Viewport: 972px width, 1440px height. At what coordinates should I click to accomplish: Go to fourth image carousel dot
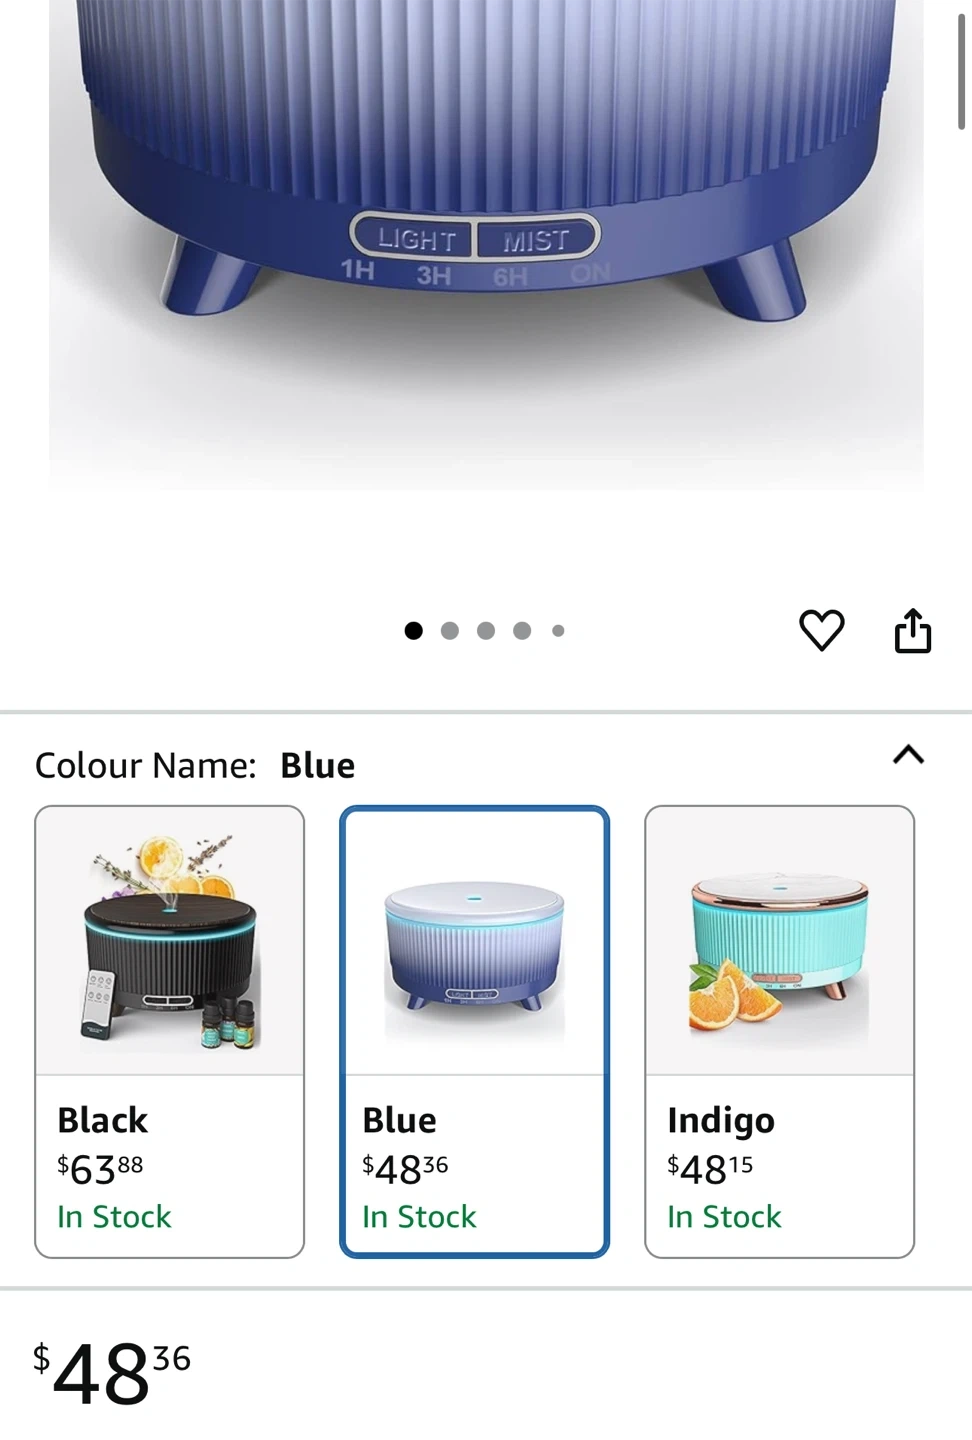(x=522, y=630)
